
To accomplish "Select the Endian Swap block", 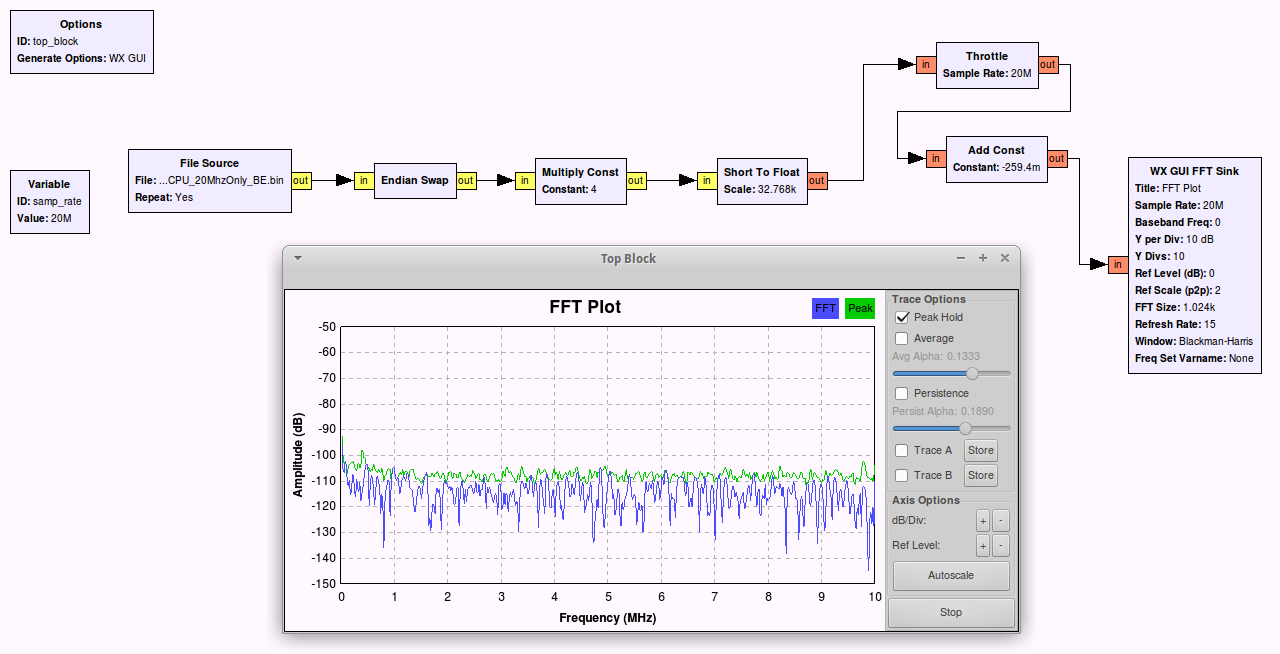I will tap(415, 181).
